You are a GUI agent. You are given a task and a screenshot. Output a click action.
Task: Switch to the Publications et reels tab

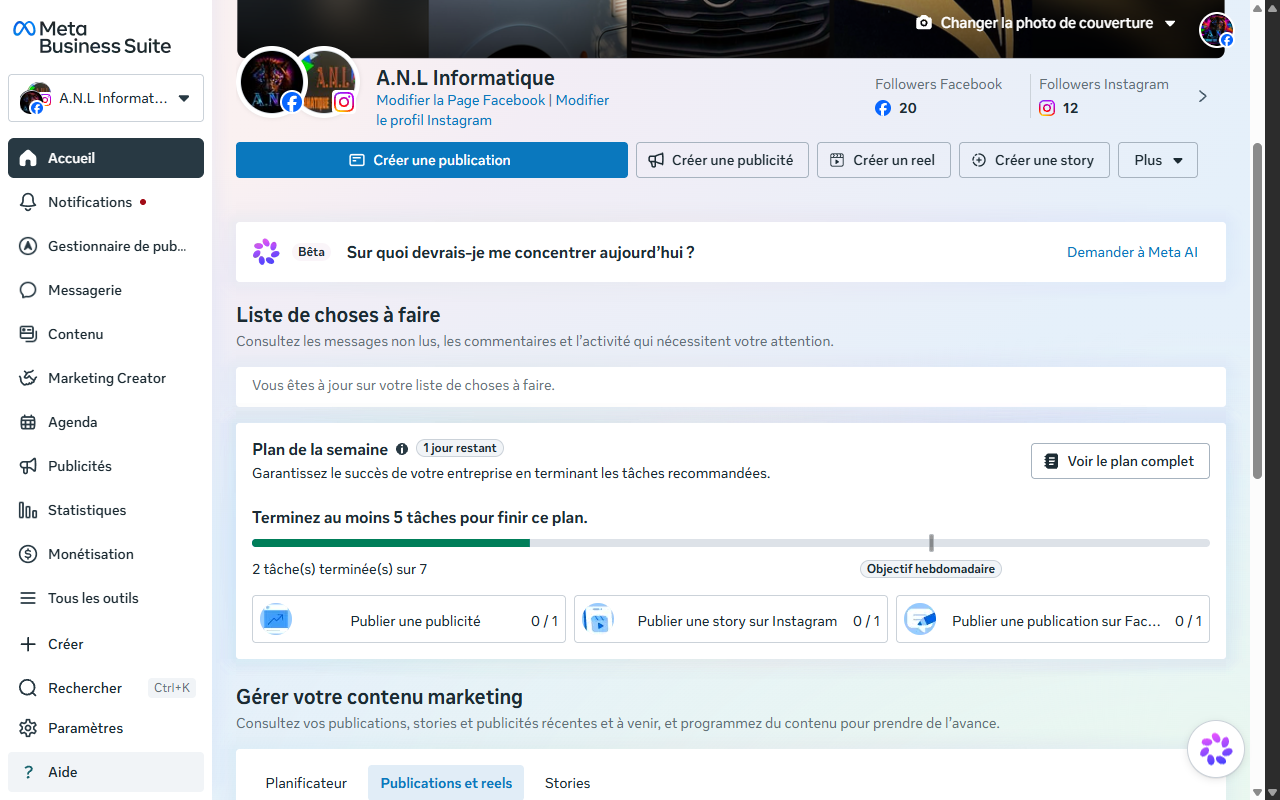(446, 783)
